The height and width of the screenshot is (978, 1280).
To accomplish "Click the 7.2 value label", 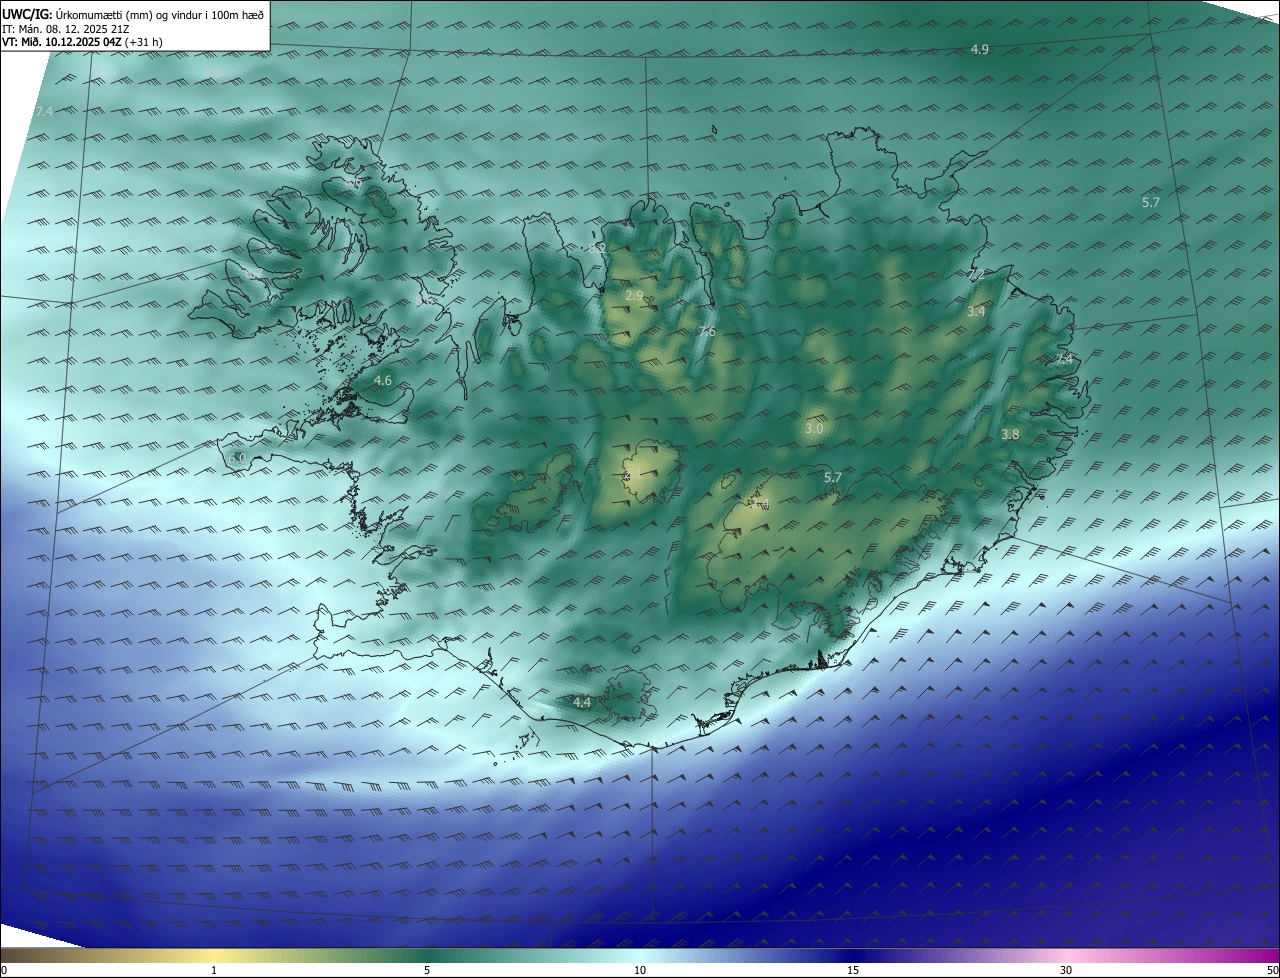I will (x=977, y=274).
